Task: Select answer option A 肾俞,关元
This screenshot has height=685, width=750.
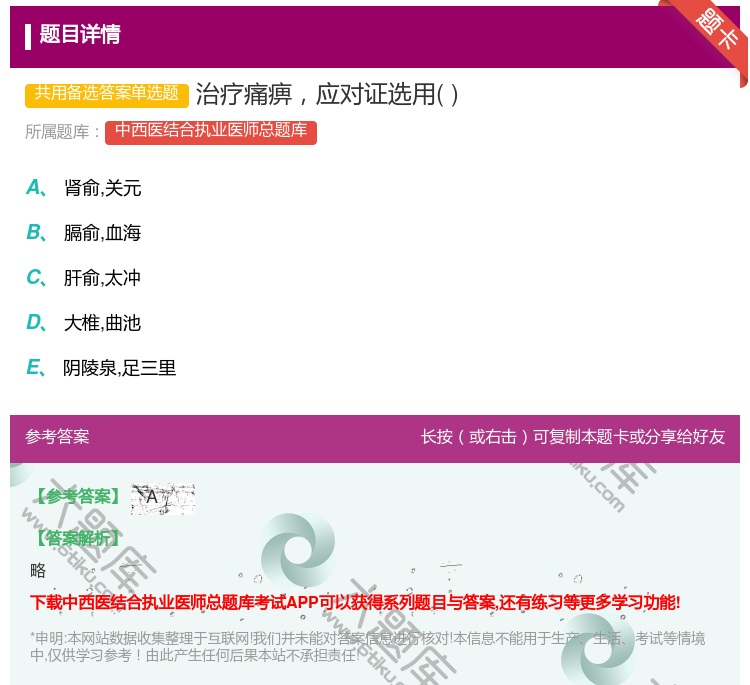Action: [84, 188]
